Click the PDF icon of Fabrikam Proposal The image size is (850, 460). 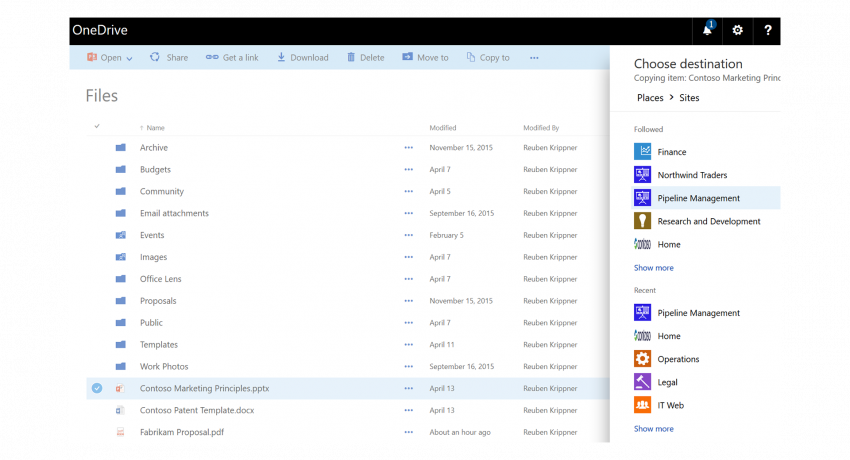(x=120, y=432)
